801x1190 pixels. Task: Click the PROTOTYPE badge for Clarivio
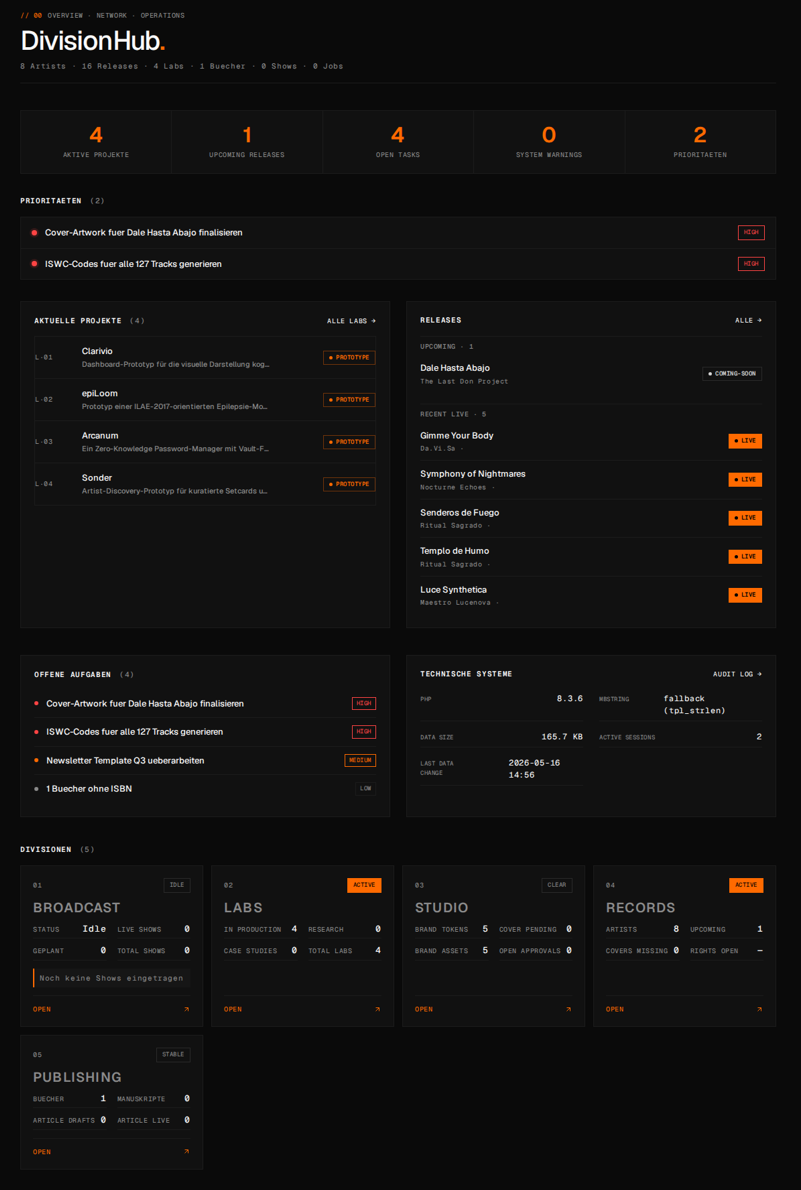349,357
